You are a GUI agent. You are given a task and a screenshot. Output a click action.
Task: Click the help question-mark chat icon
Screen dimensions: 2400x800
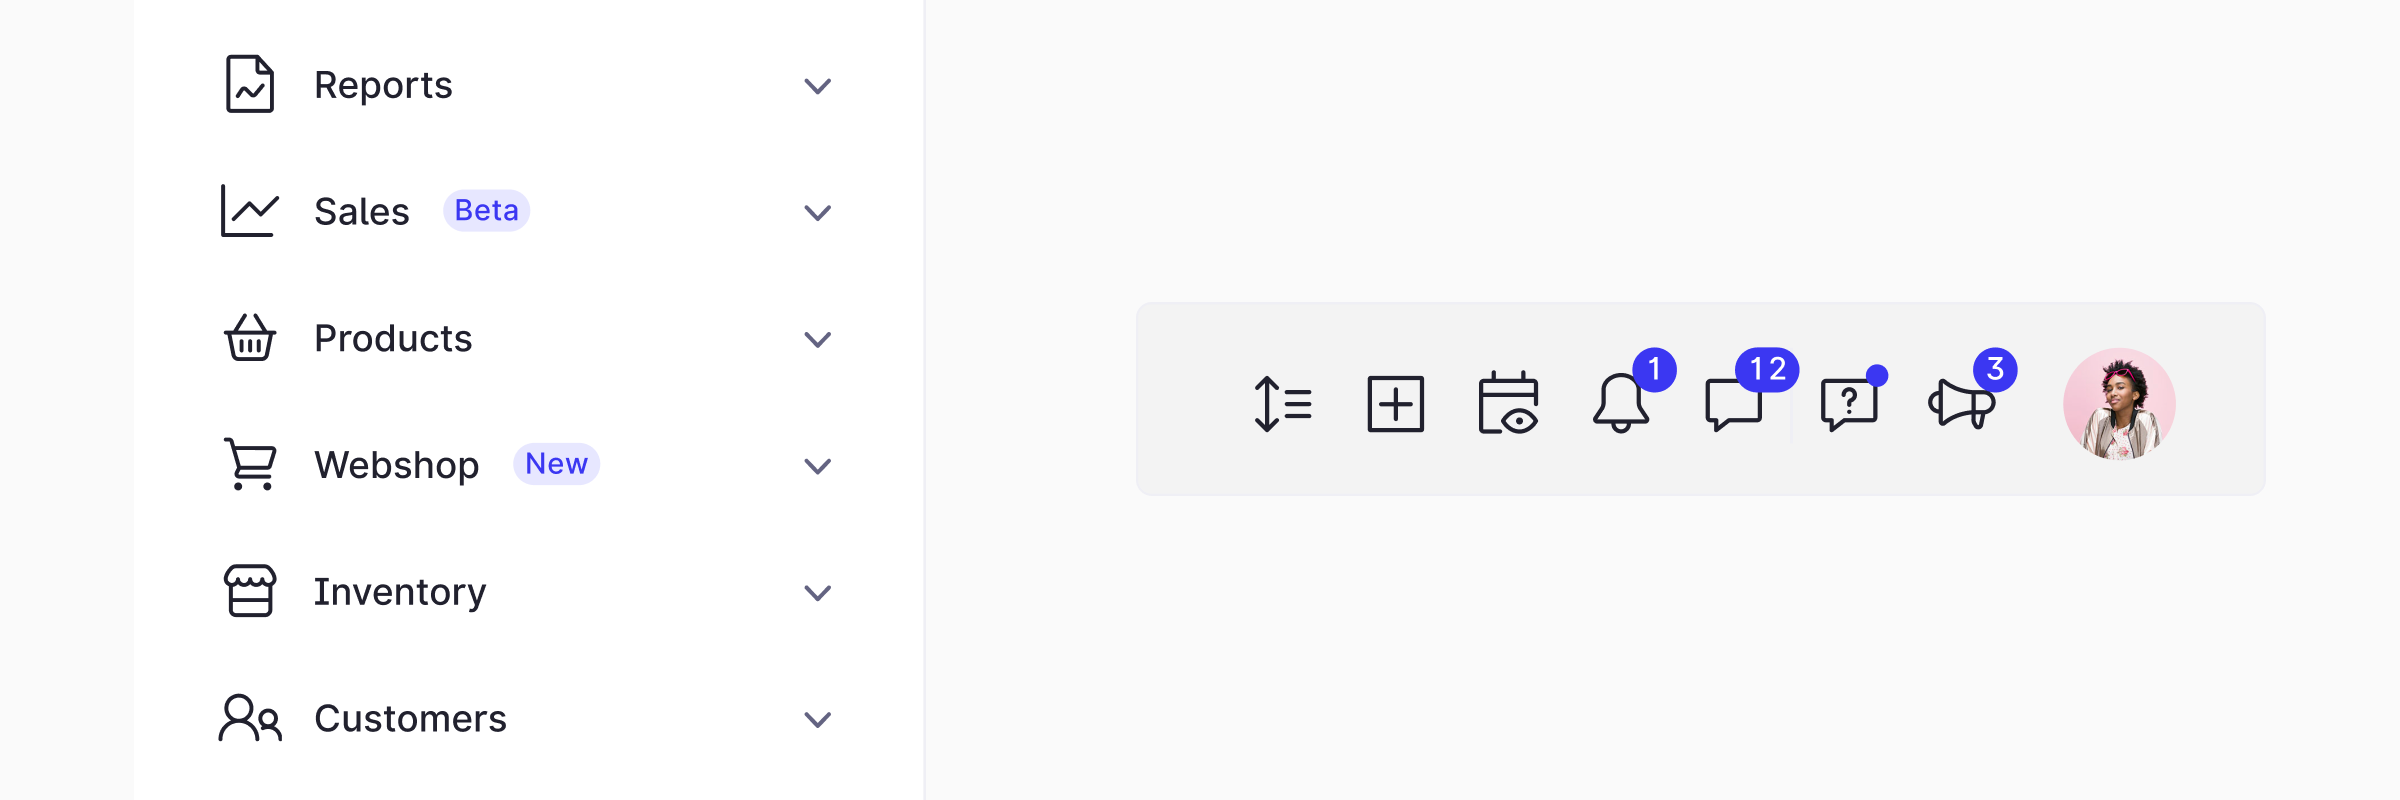click(x=1849, y=405)
